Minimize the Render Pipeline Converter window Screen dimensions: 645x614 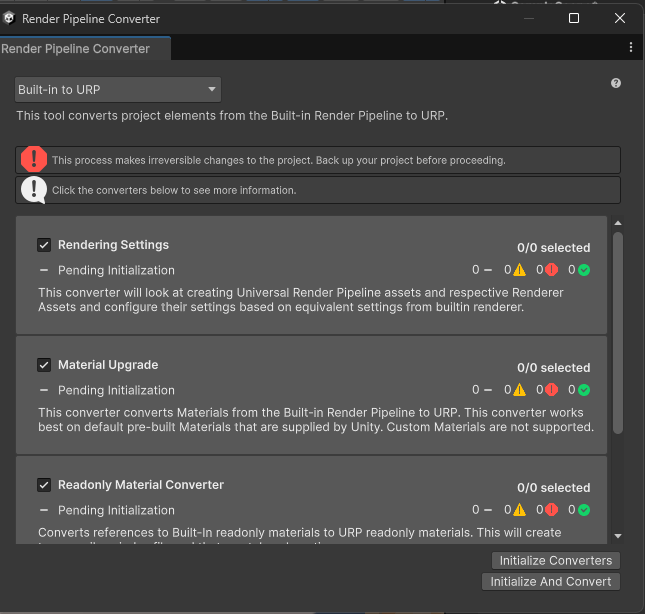529,19
